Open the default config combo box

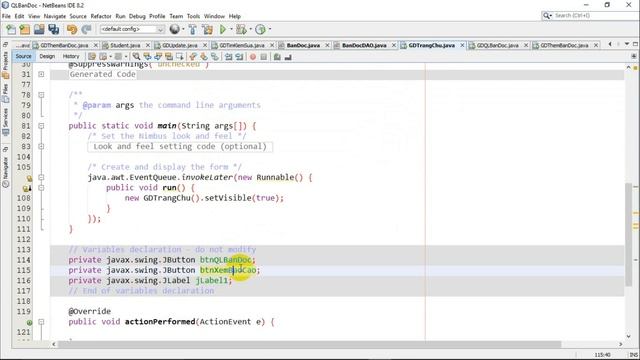[x=132, y=29]
